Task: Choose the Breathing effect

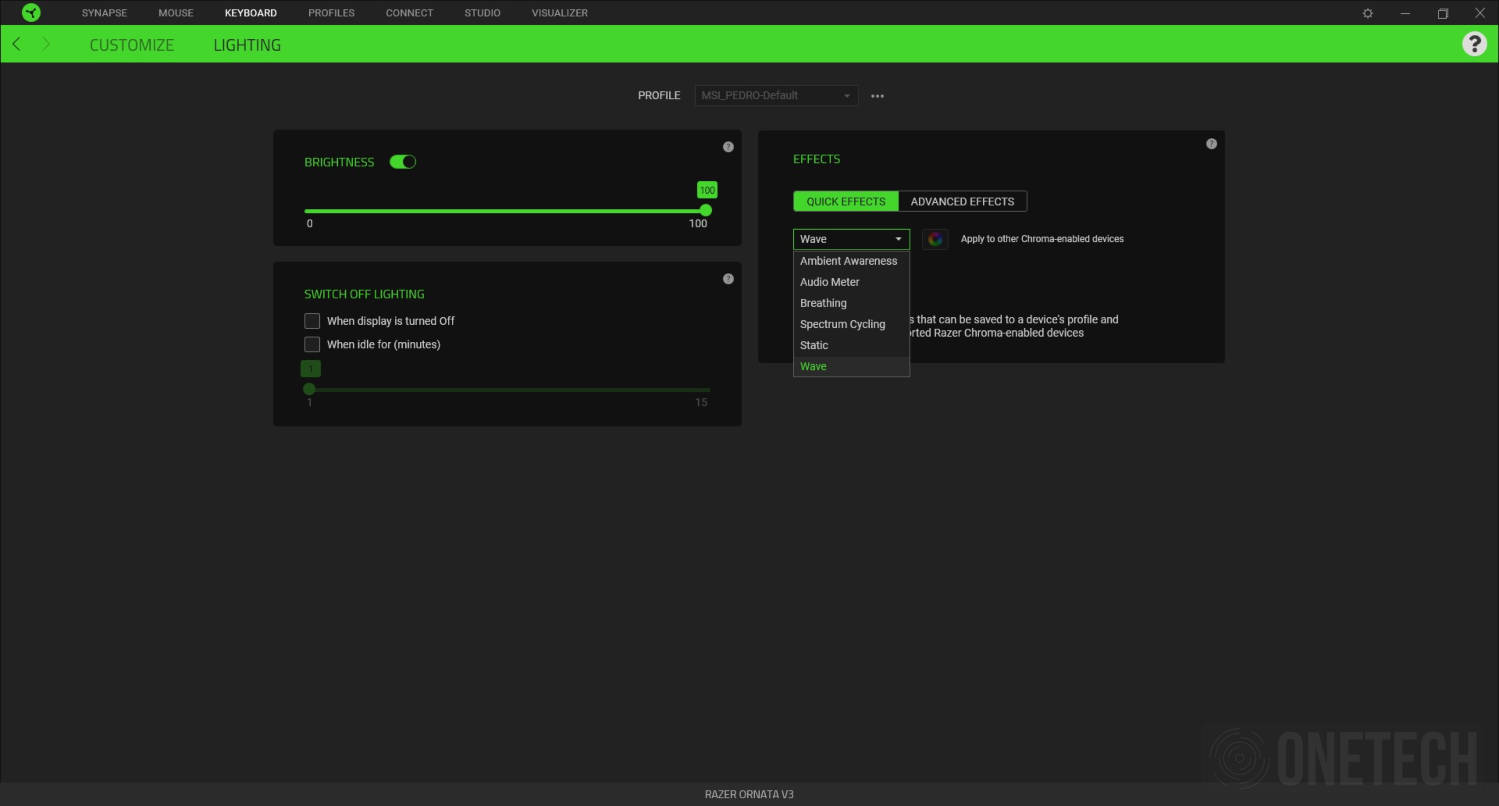Action: coord(851,303)
